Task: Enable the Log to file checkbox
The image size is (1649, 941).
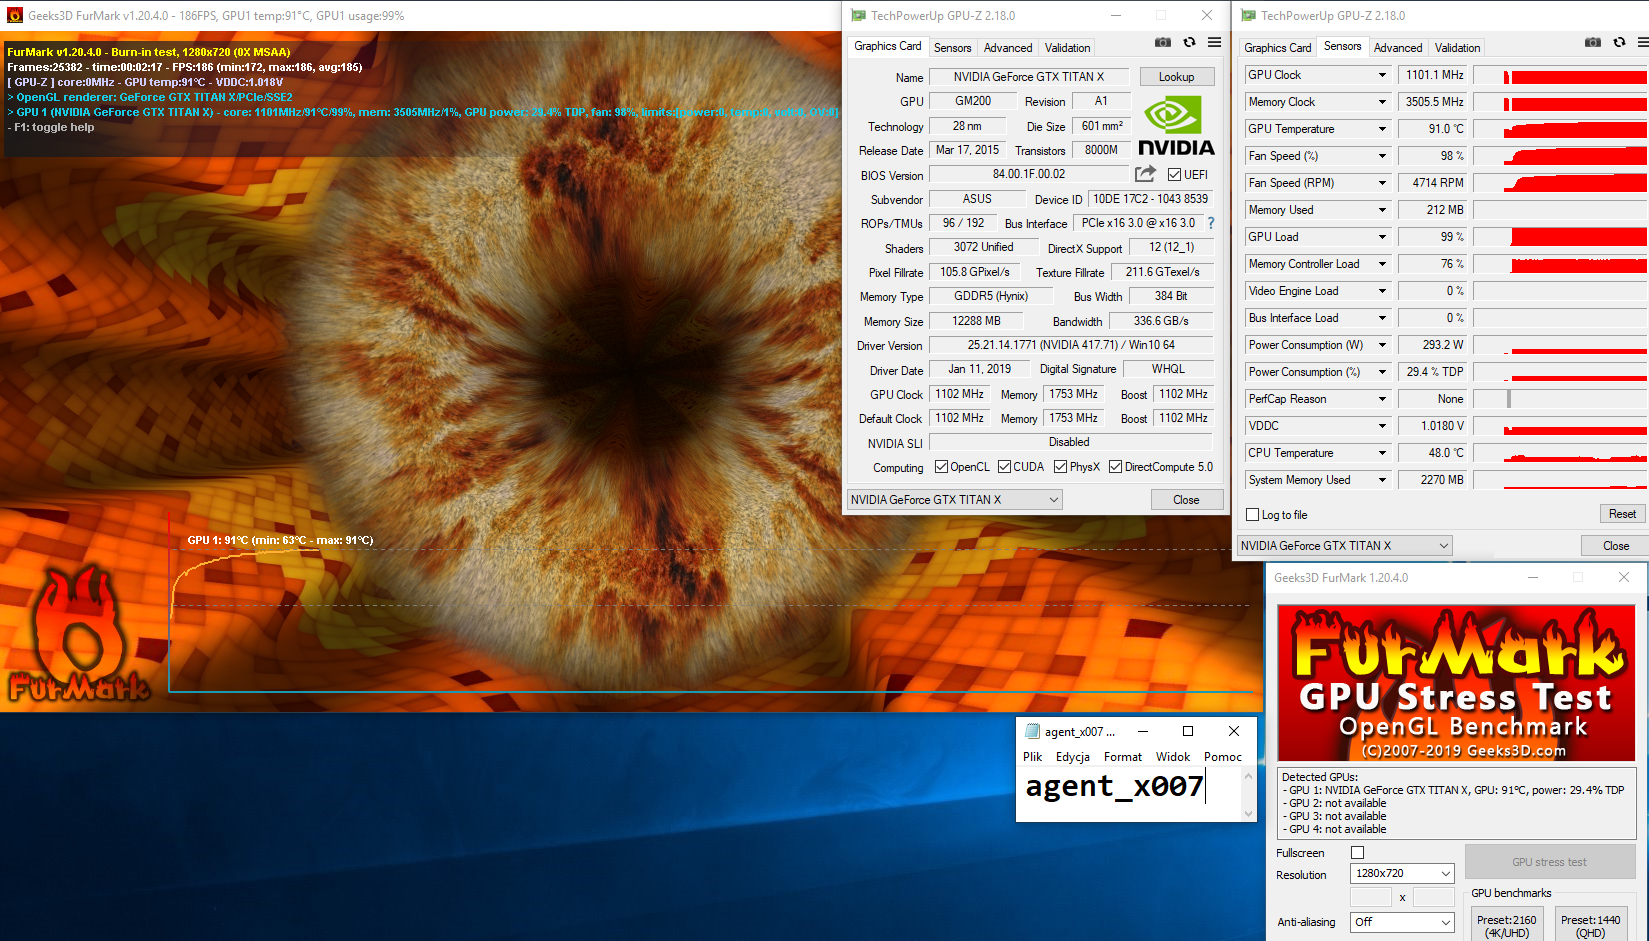Action: click(x=1253, y=515)
